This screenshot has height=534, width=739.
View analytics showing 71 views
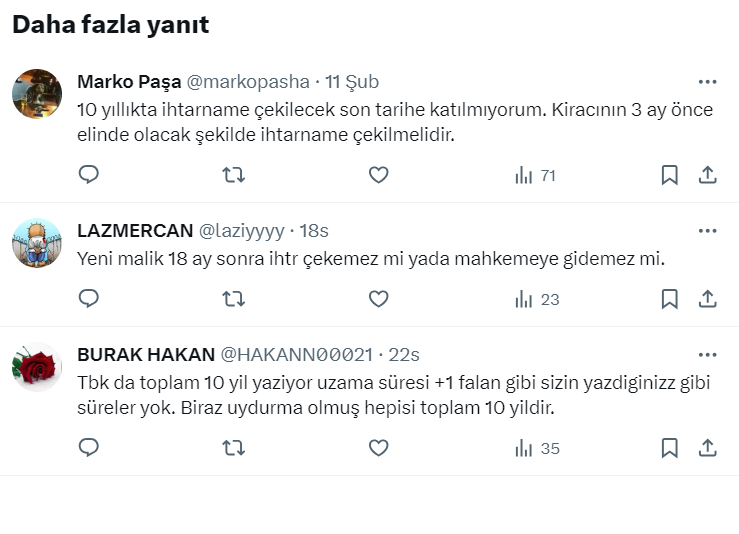(535, 175)
